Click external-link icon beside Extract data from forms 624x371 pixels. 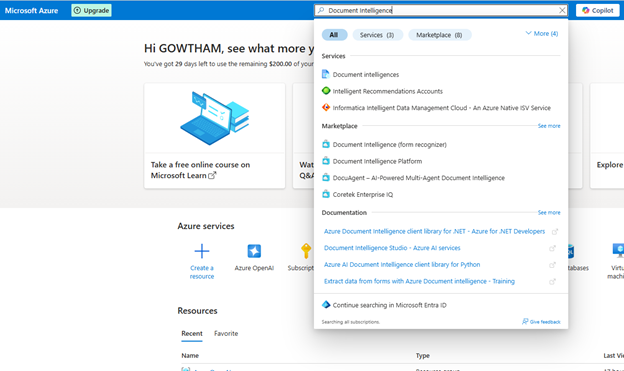tap(552, 282)
